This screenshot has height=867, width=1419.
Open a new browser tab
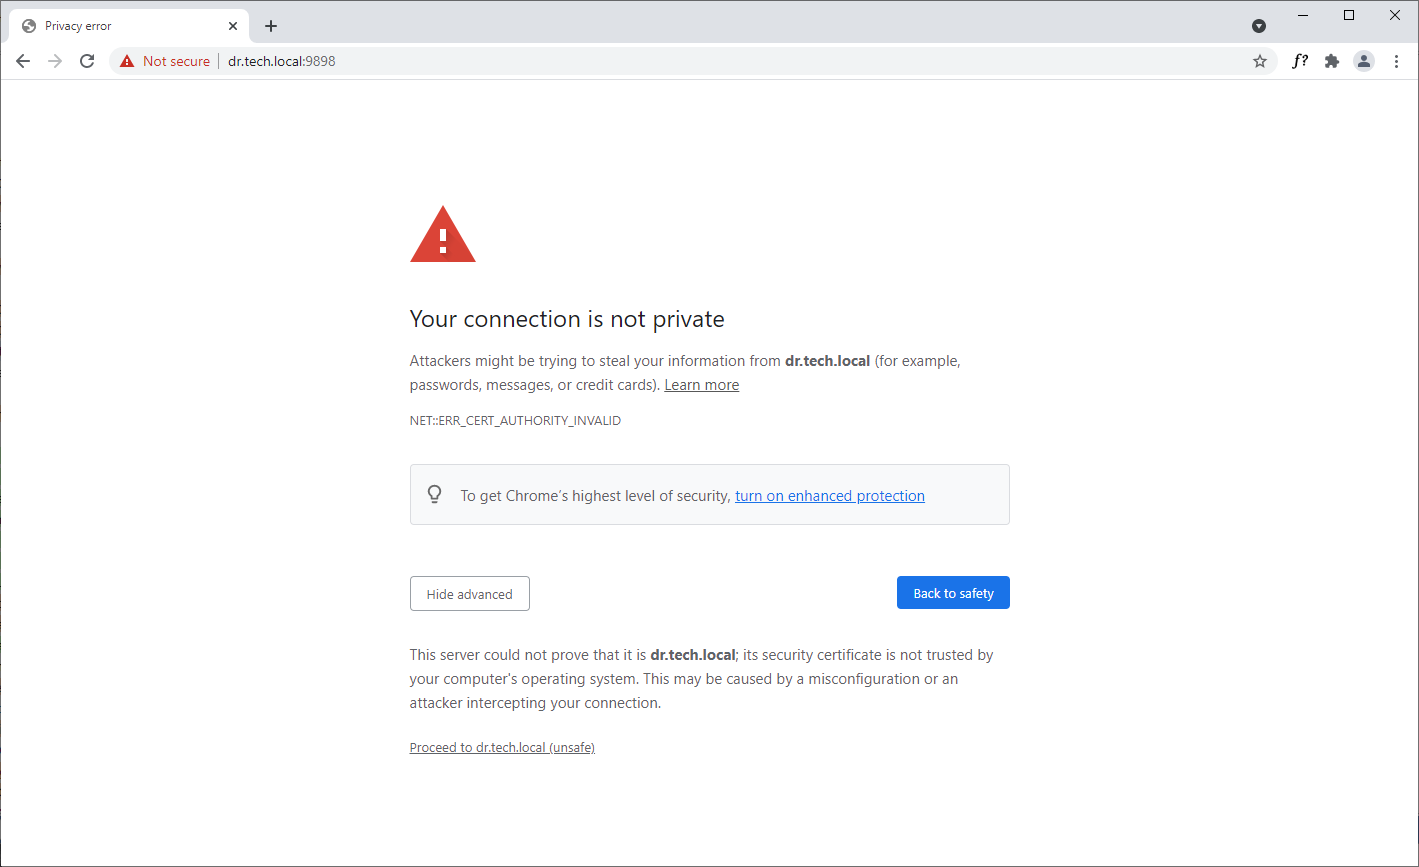270,25
